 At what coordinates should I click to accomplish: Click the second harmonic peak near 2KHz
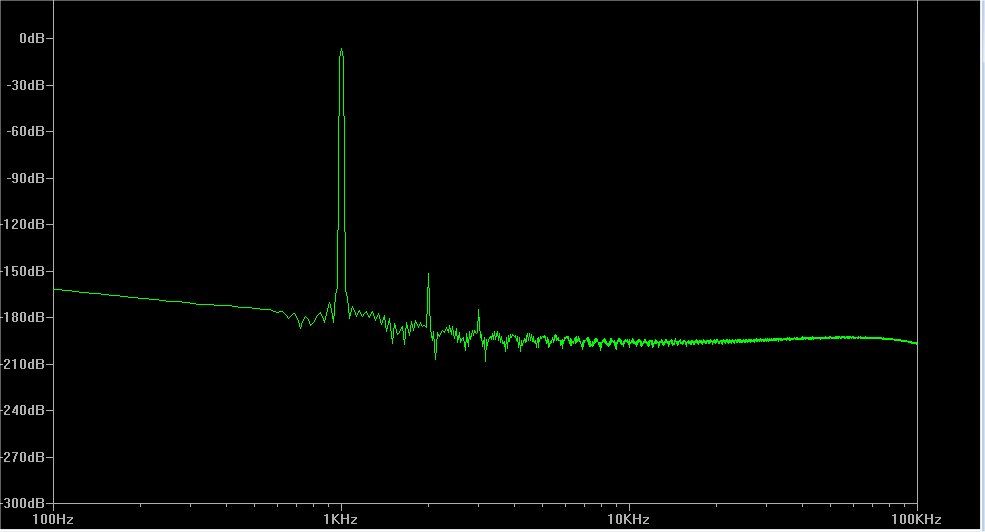tap(428, 275)
